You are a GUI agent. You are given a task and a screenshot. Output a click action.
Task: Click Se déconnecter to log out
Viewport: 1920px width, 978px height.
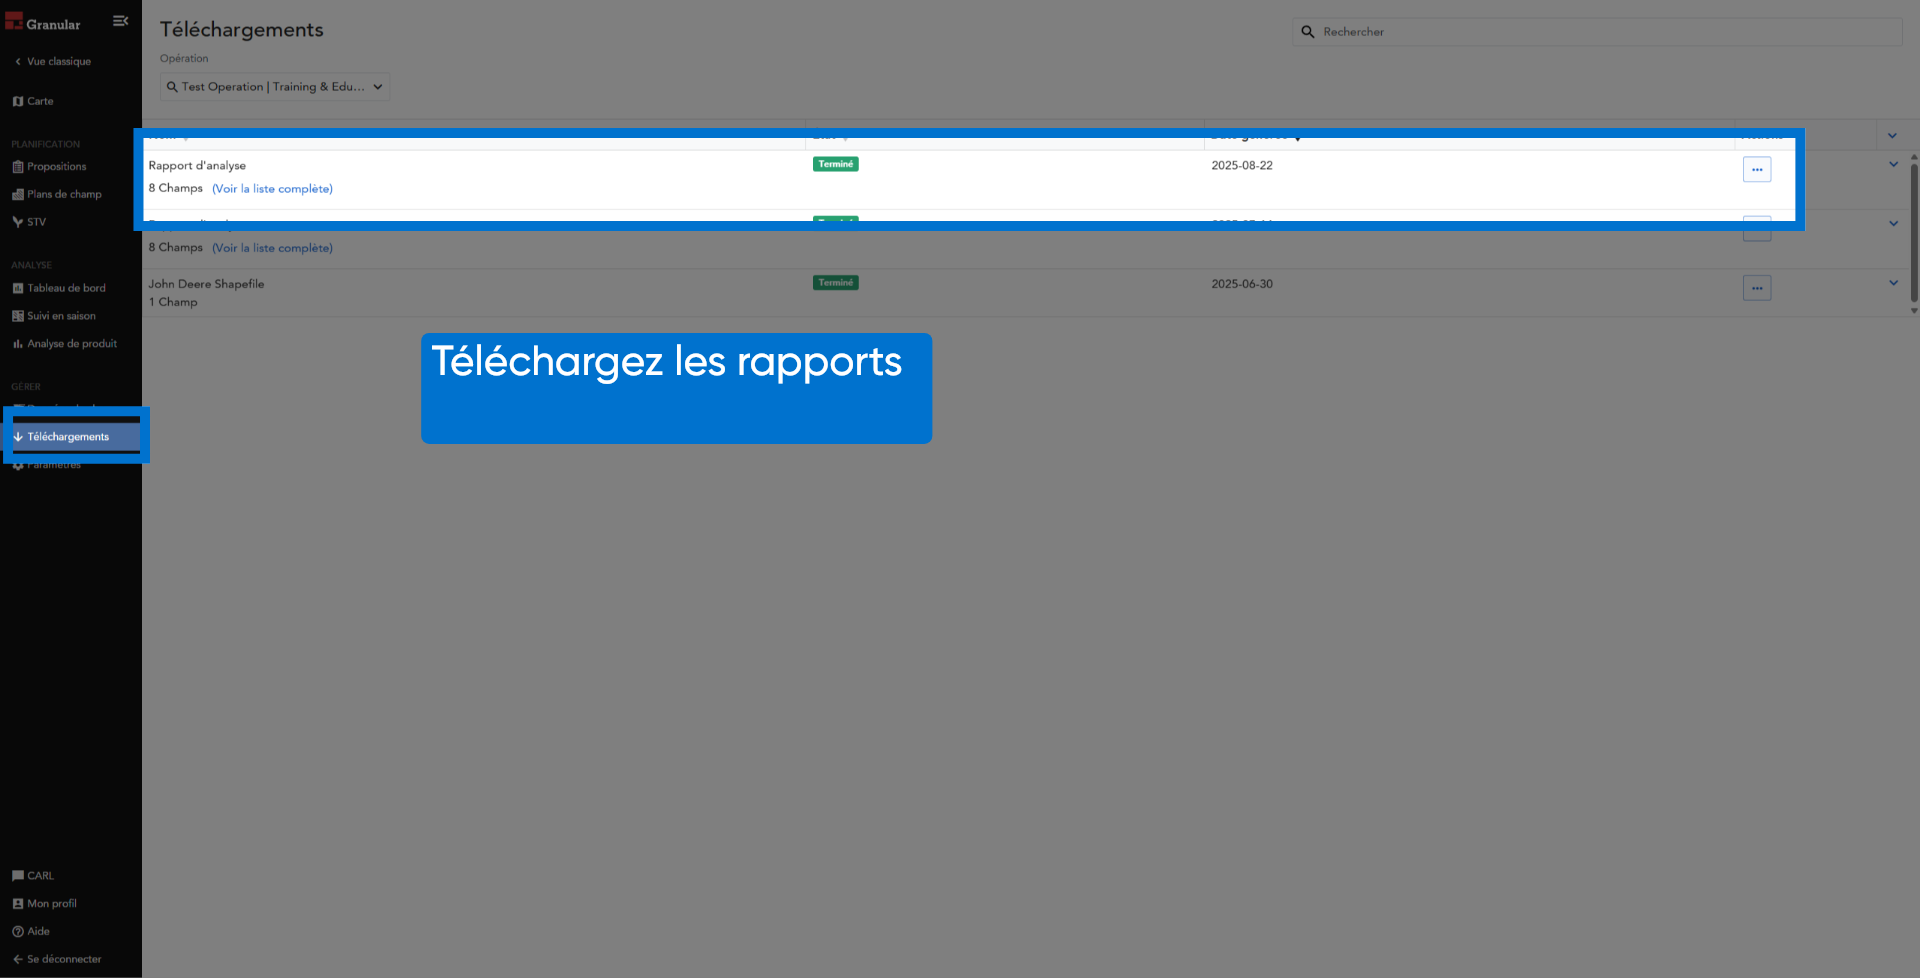pyautogui.click(x=57, y=960)
